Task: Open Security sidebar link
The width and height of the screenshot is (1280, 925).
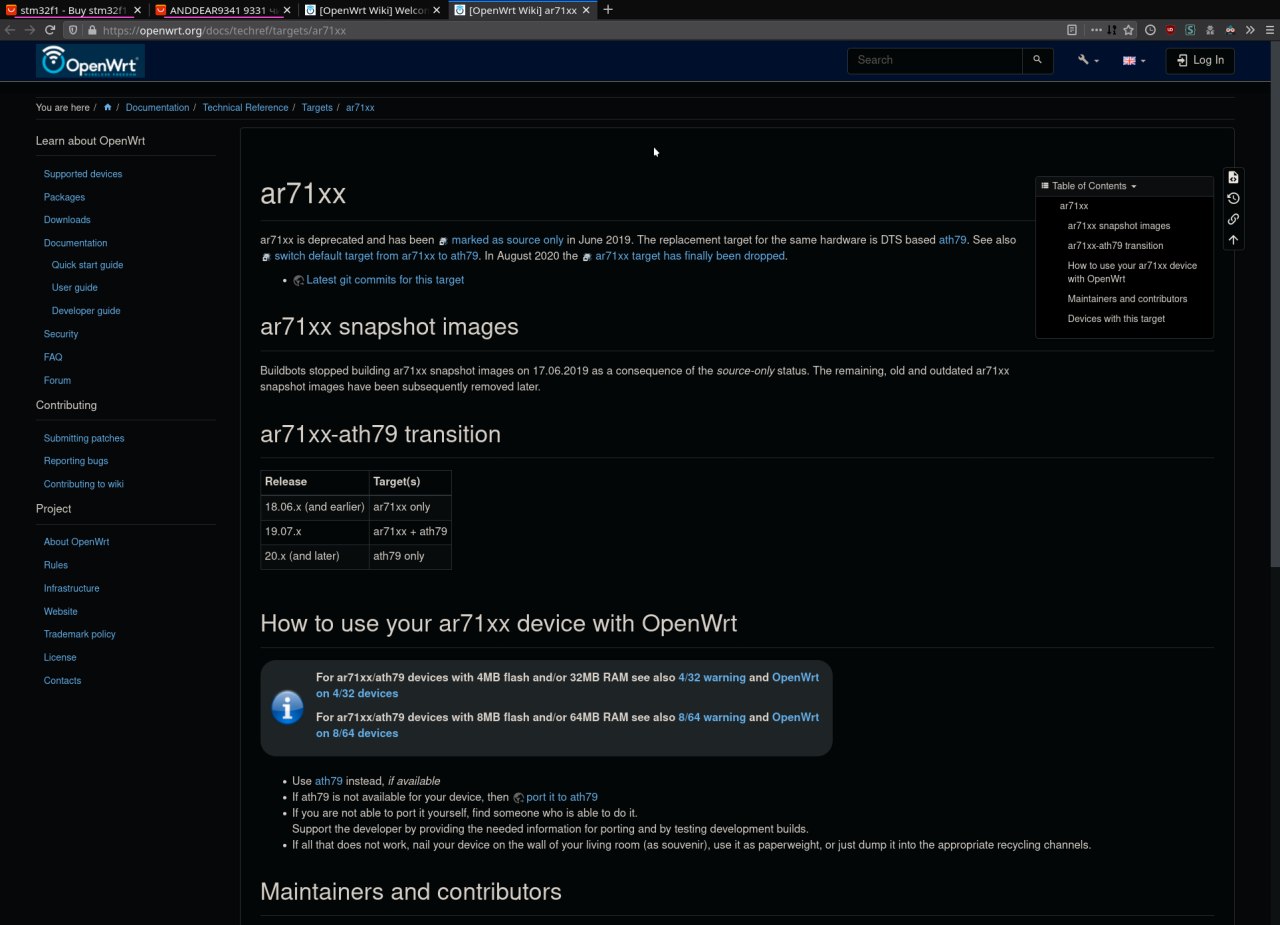Action: click(x=61, y=334)
